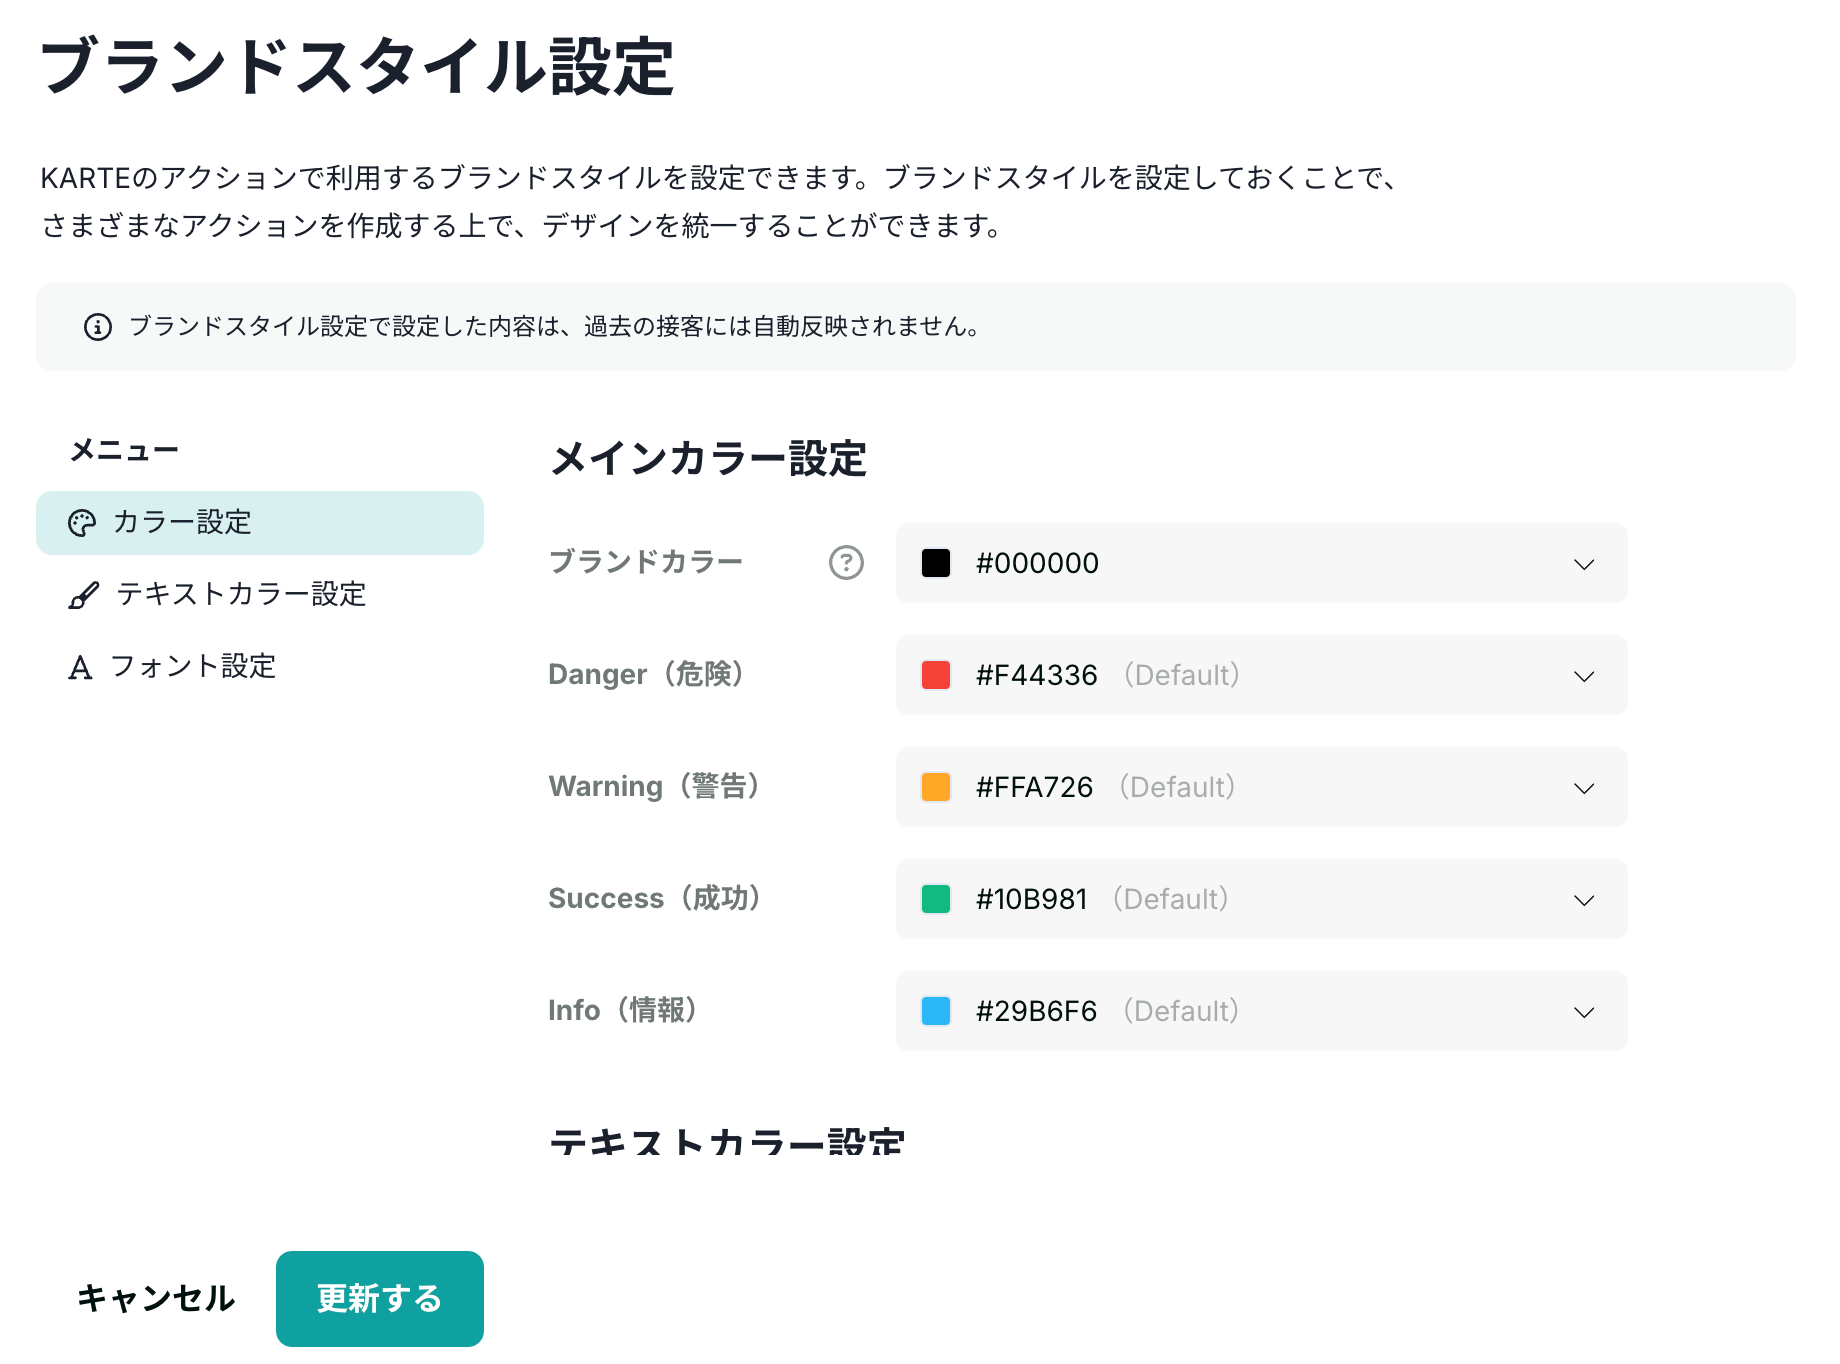Click the brand color help question-mark icon
1840x1364 pixels.
[846, 563]
